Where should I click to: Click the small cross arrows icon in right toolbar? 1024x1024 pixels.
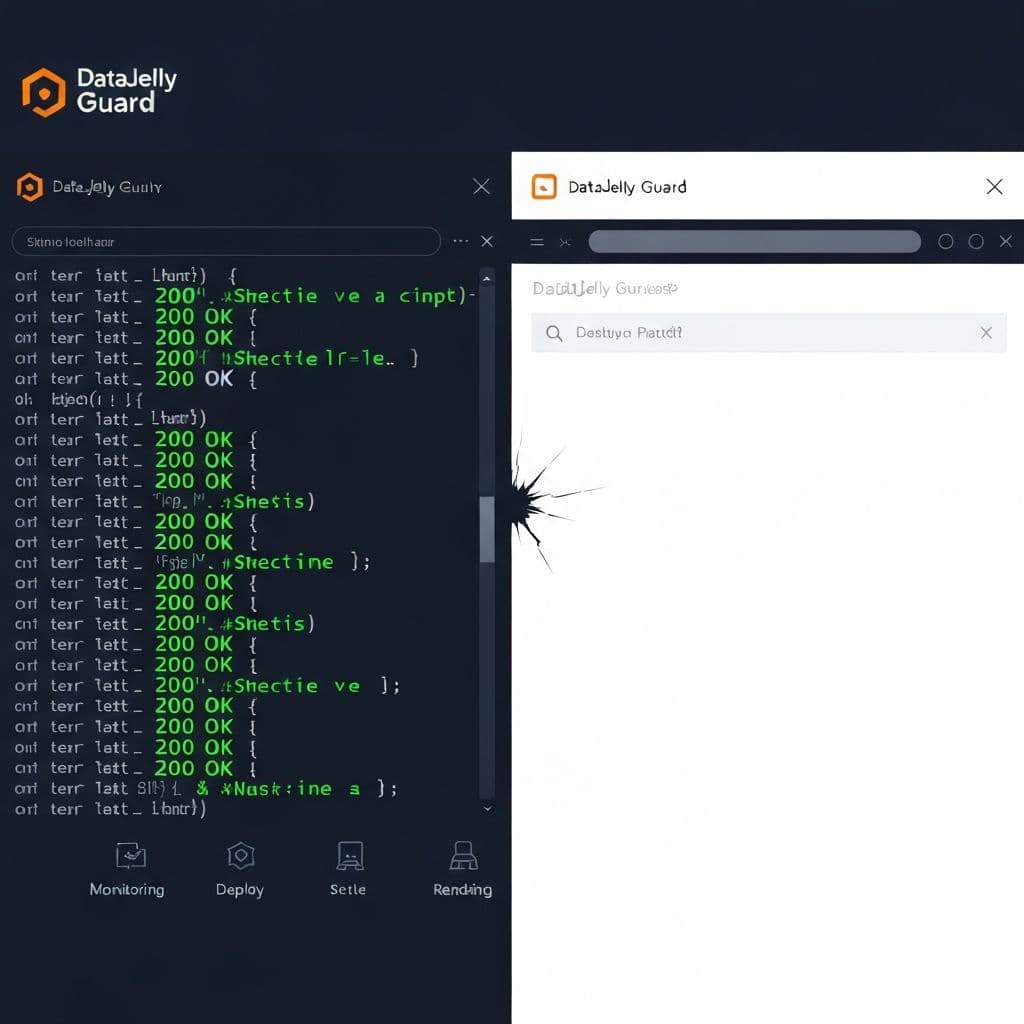tap(565, 242)
